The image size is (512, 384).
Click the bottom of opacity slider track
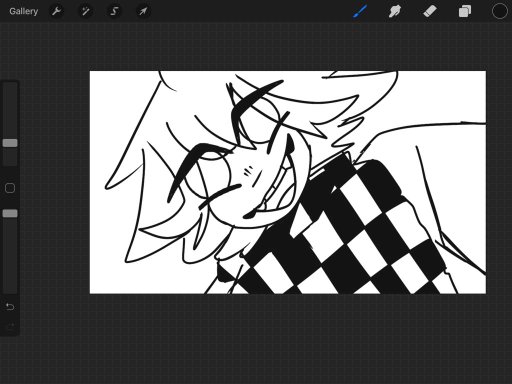click(x=10, y=289)
